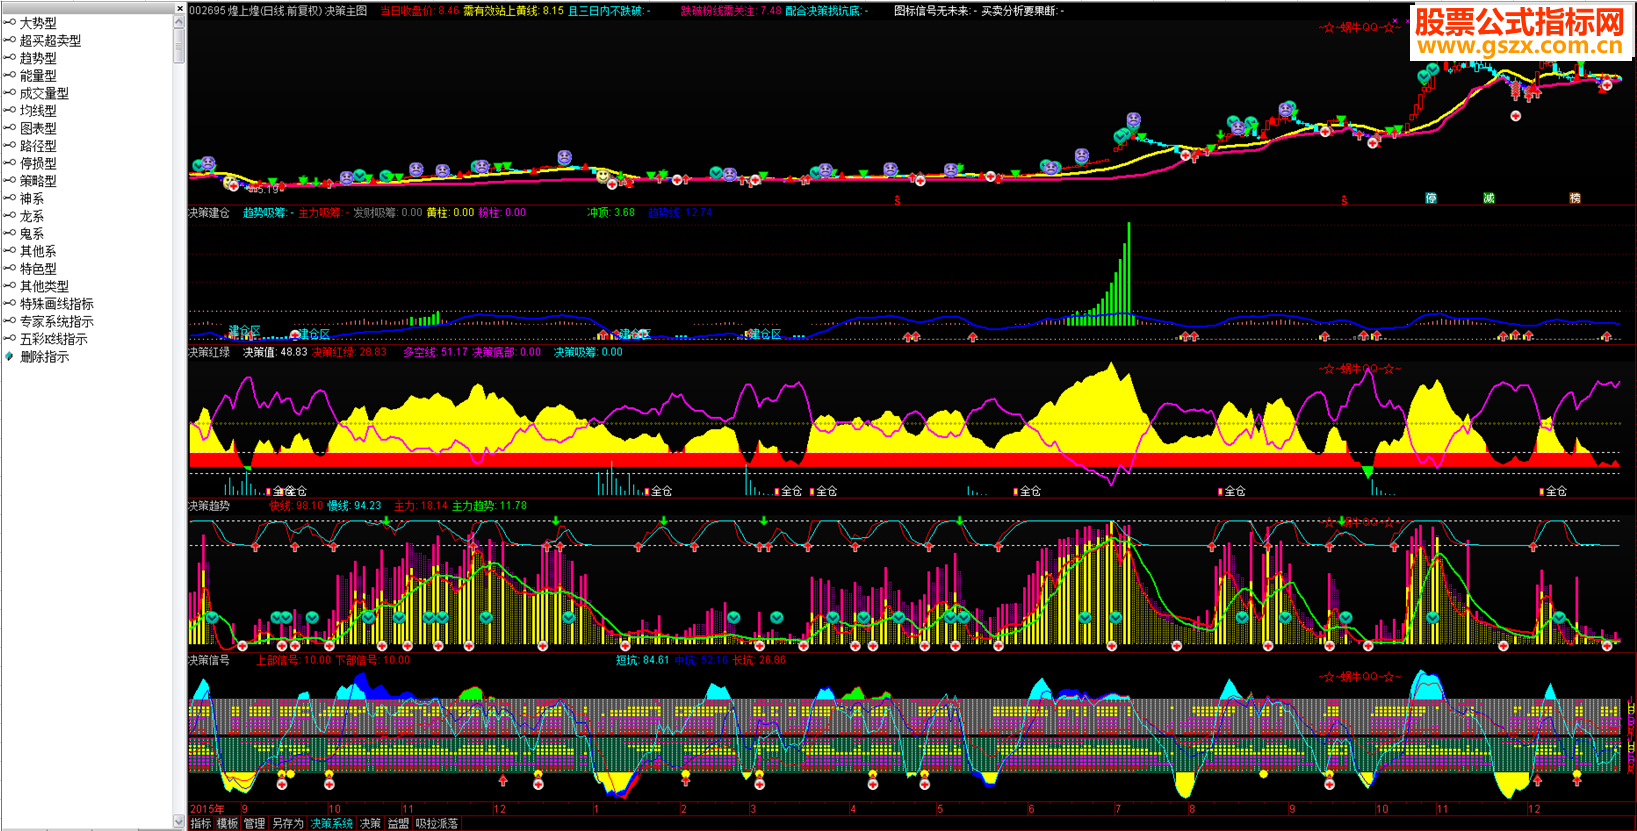Click the 决策信号 sub-chart title
The height and width of the screenshot is (831, 1637).
209,660
